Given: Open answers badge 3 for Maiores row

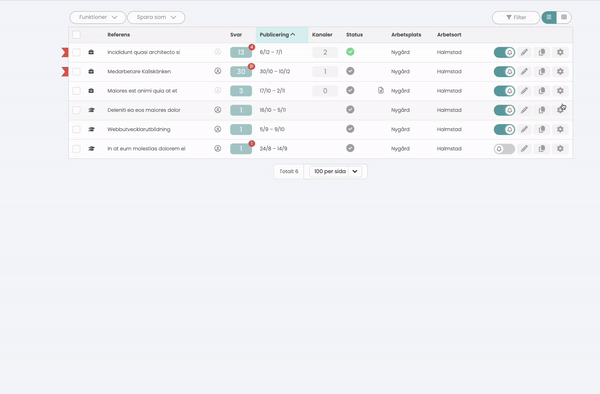Looking at the screenshot, I should coord(241,91).
